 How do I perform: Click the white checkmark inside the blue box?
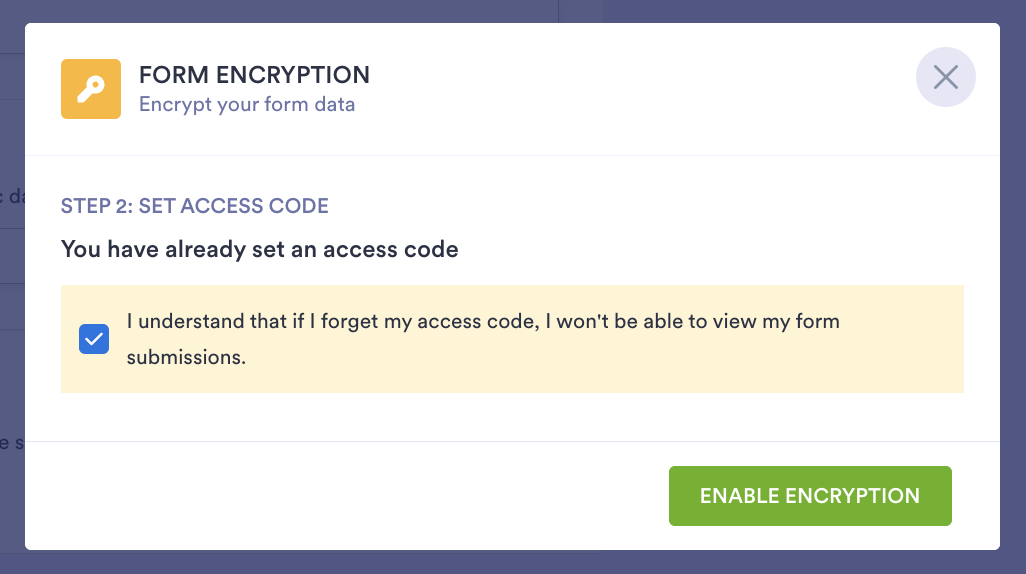94,339
